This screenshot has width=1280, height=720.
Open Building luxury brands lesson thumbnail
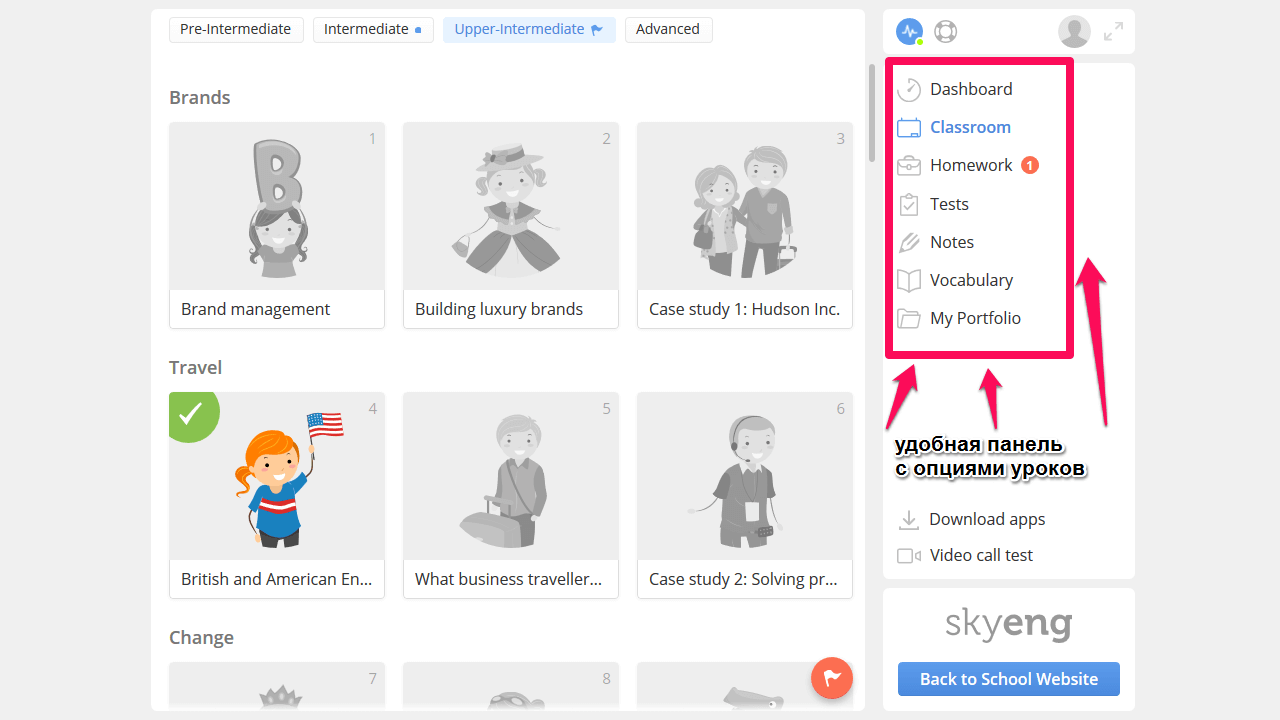(511, 207)
